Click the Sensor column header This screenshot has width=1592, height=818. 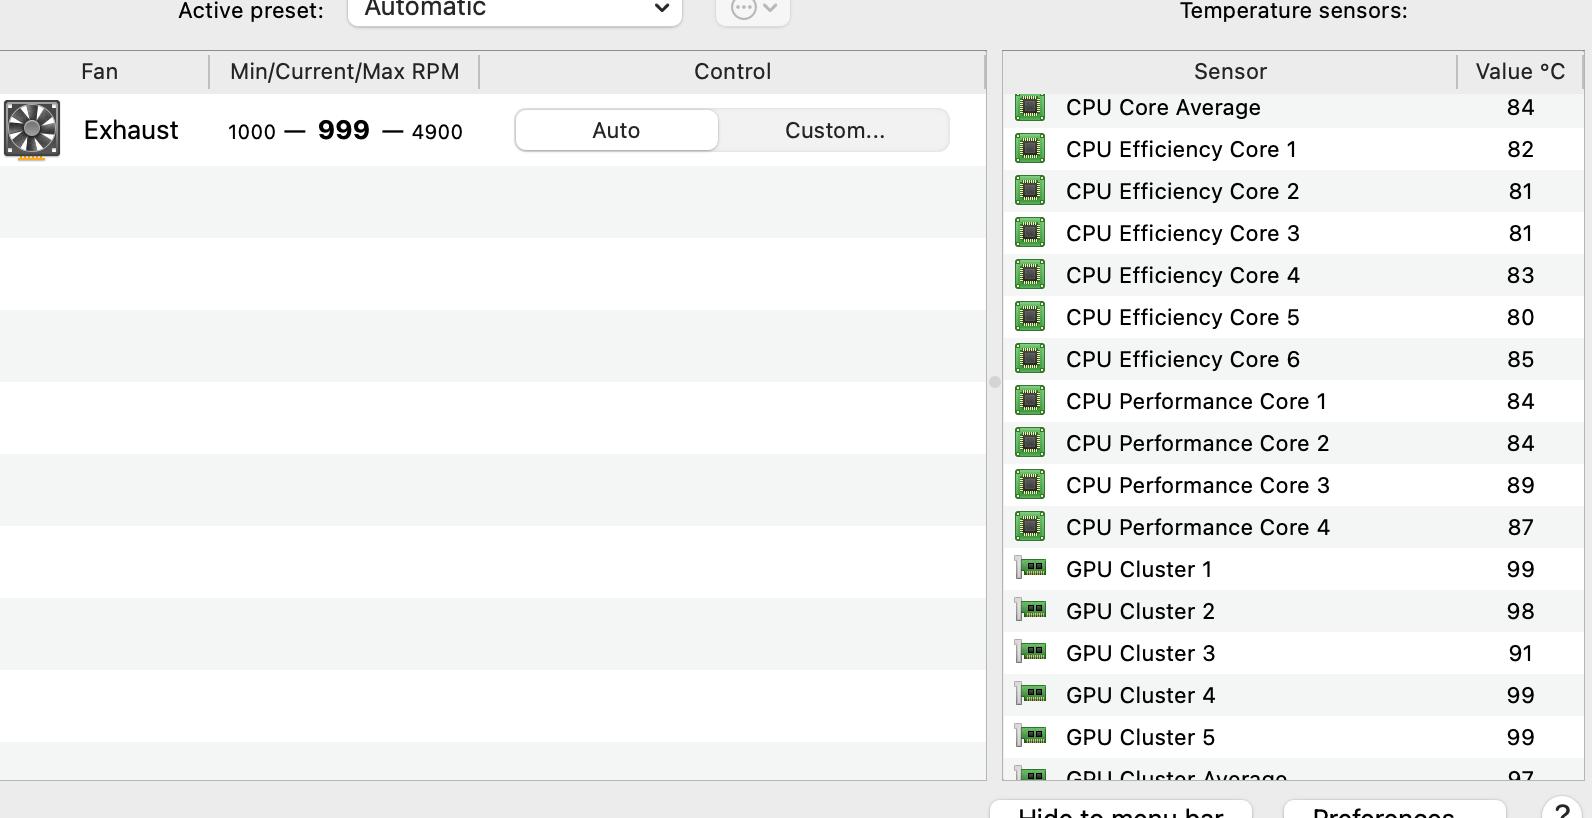(1230, 72)
